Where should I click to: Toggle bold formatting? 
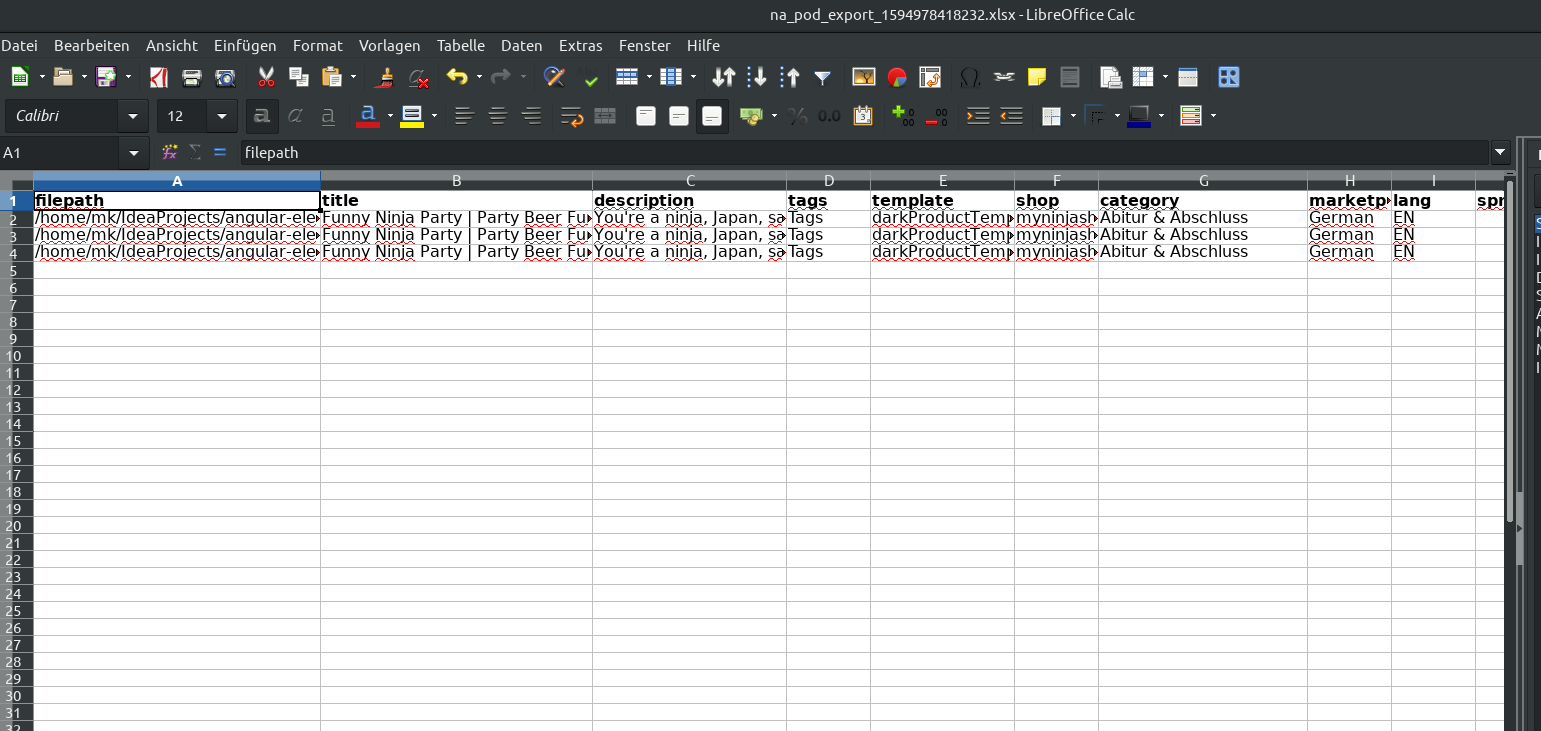pyautogui.click(x=261, y=116)
